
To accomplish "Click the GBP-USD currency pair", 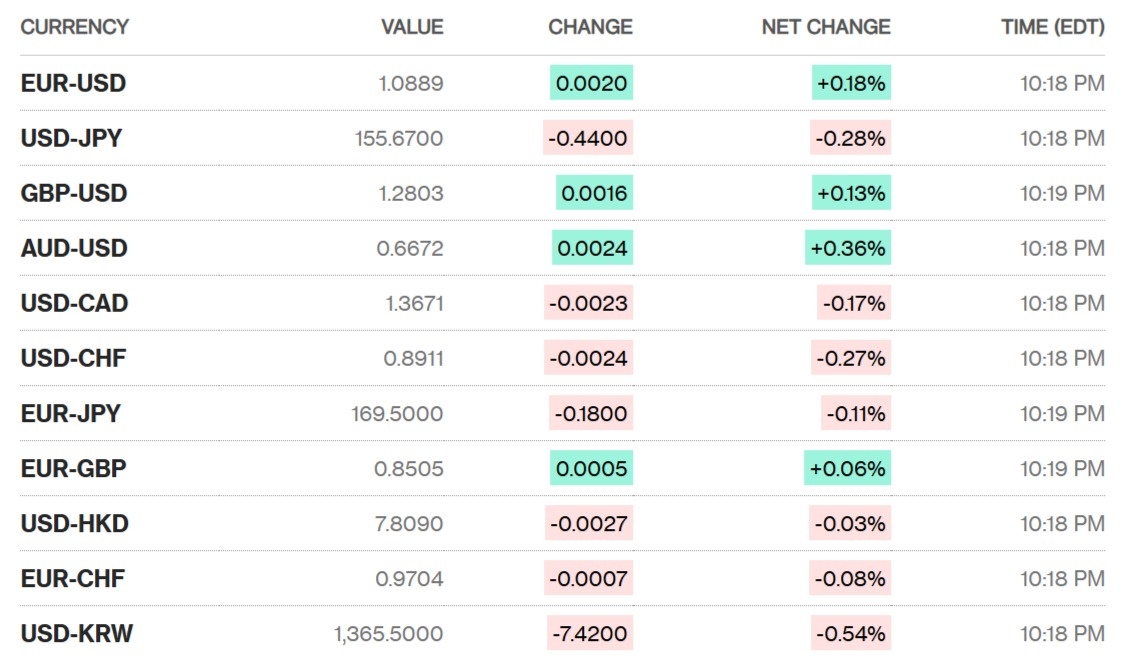I will [74, 193].
